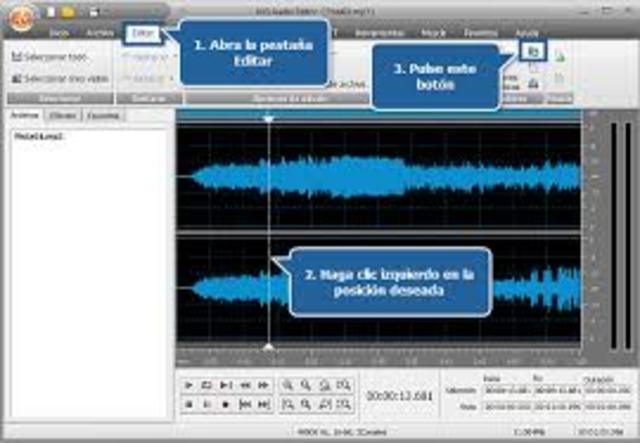
Task: Click the time ruler below the waveform
Action: pyautogui.click(x=379, y=358)
